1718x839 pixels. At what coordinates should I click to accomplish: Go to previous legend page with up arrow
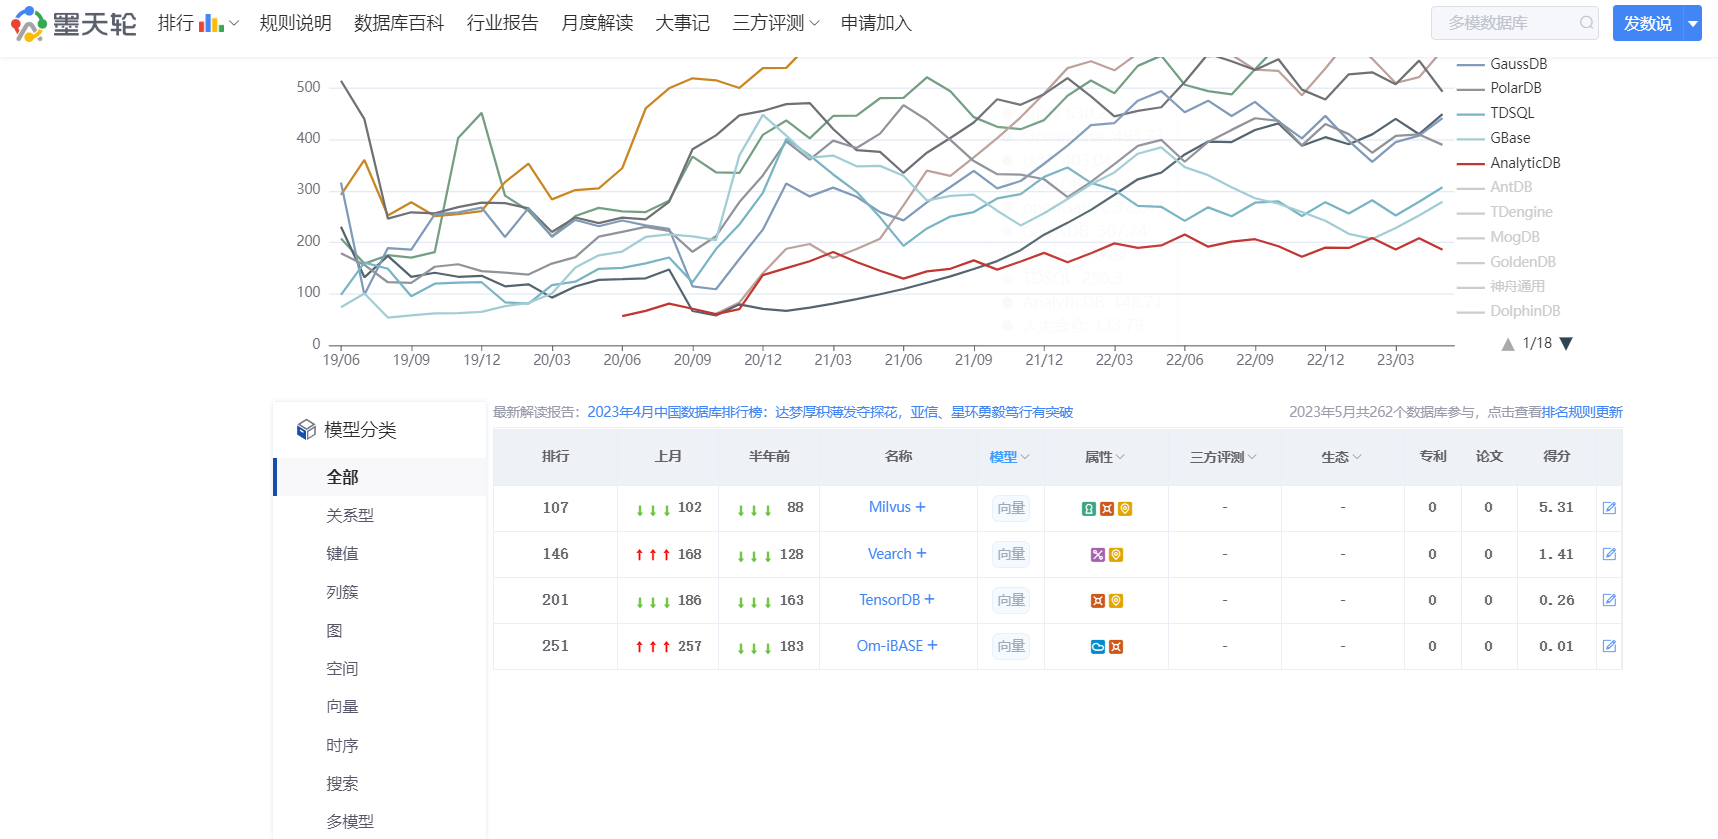(1508, 344)
